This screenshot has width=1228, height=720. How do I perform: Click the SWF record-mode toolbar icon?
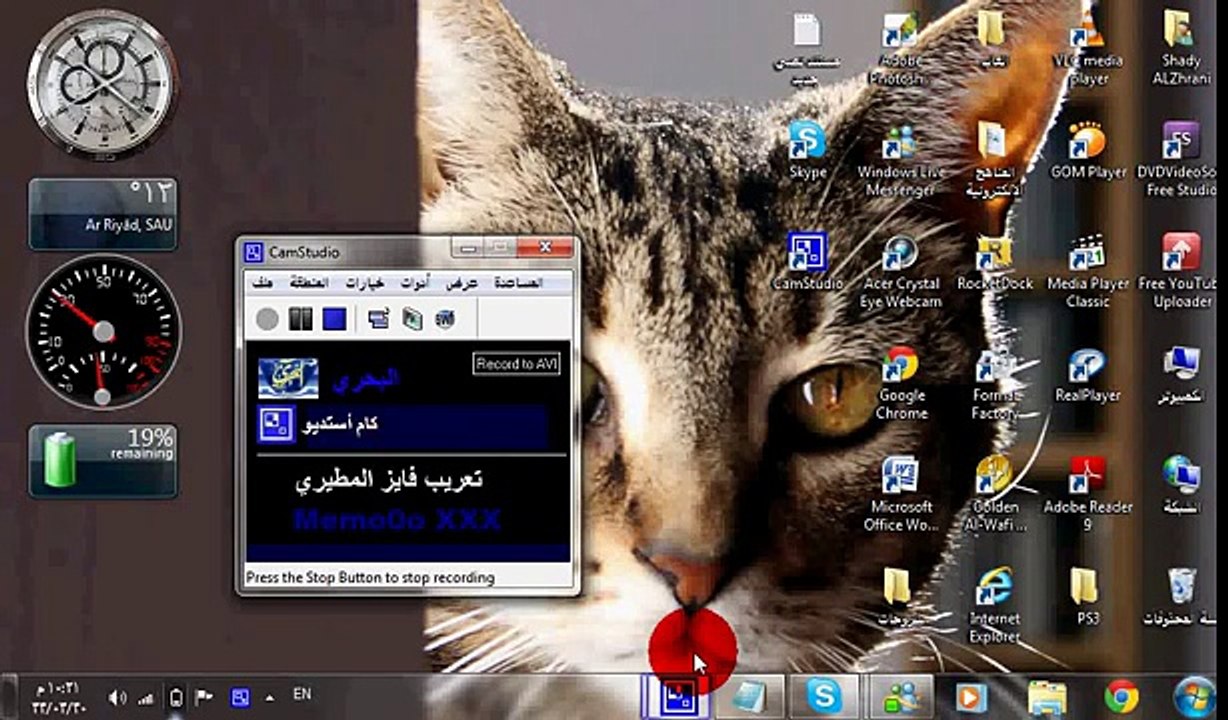[x=445, y=319]
